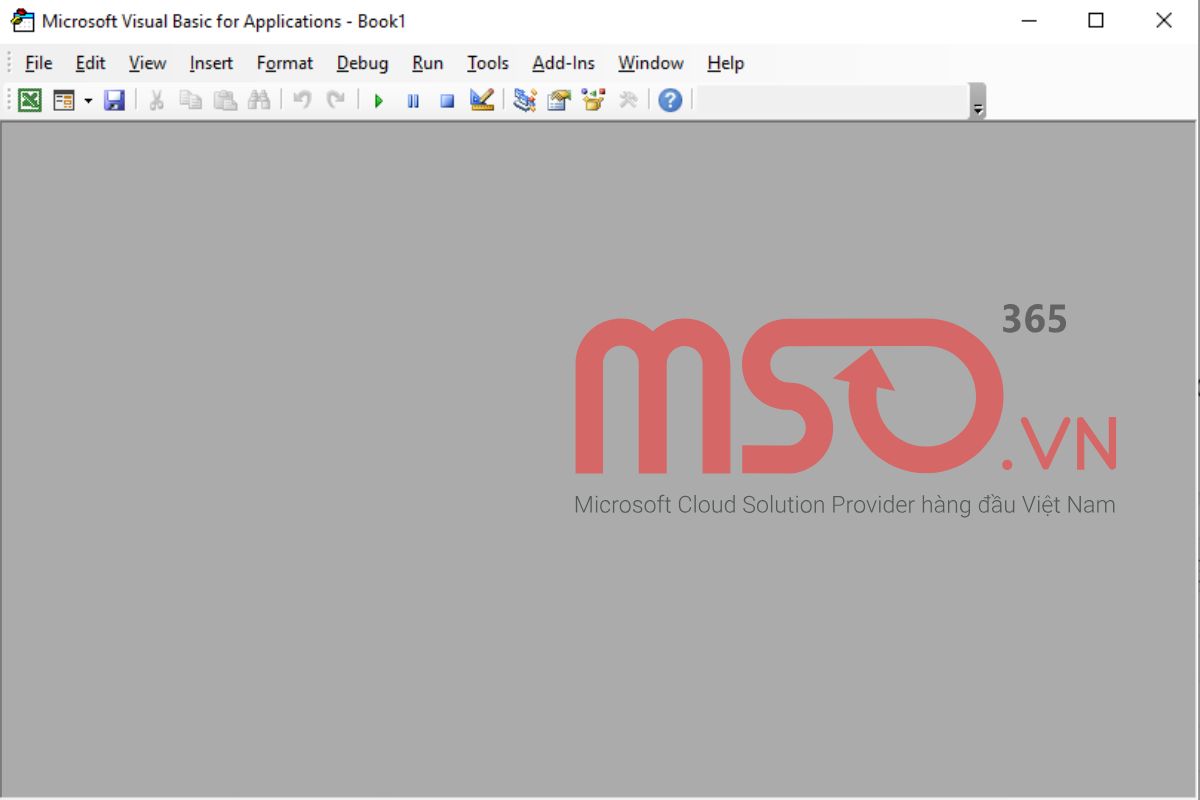Open the Help menu
Screen dimensions: 1200x800
[725, 63]
